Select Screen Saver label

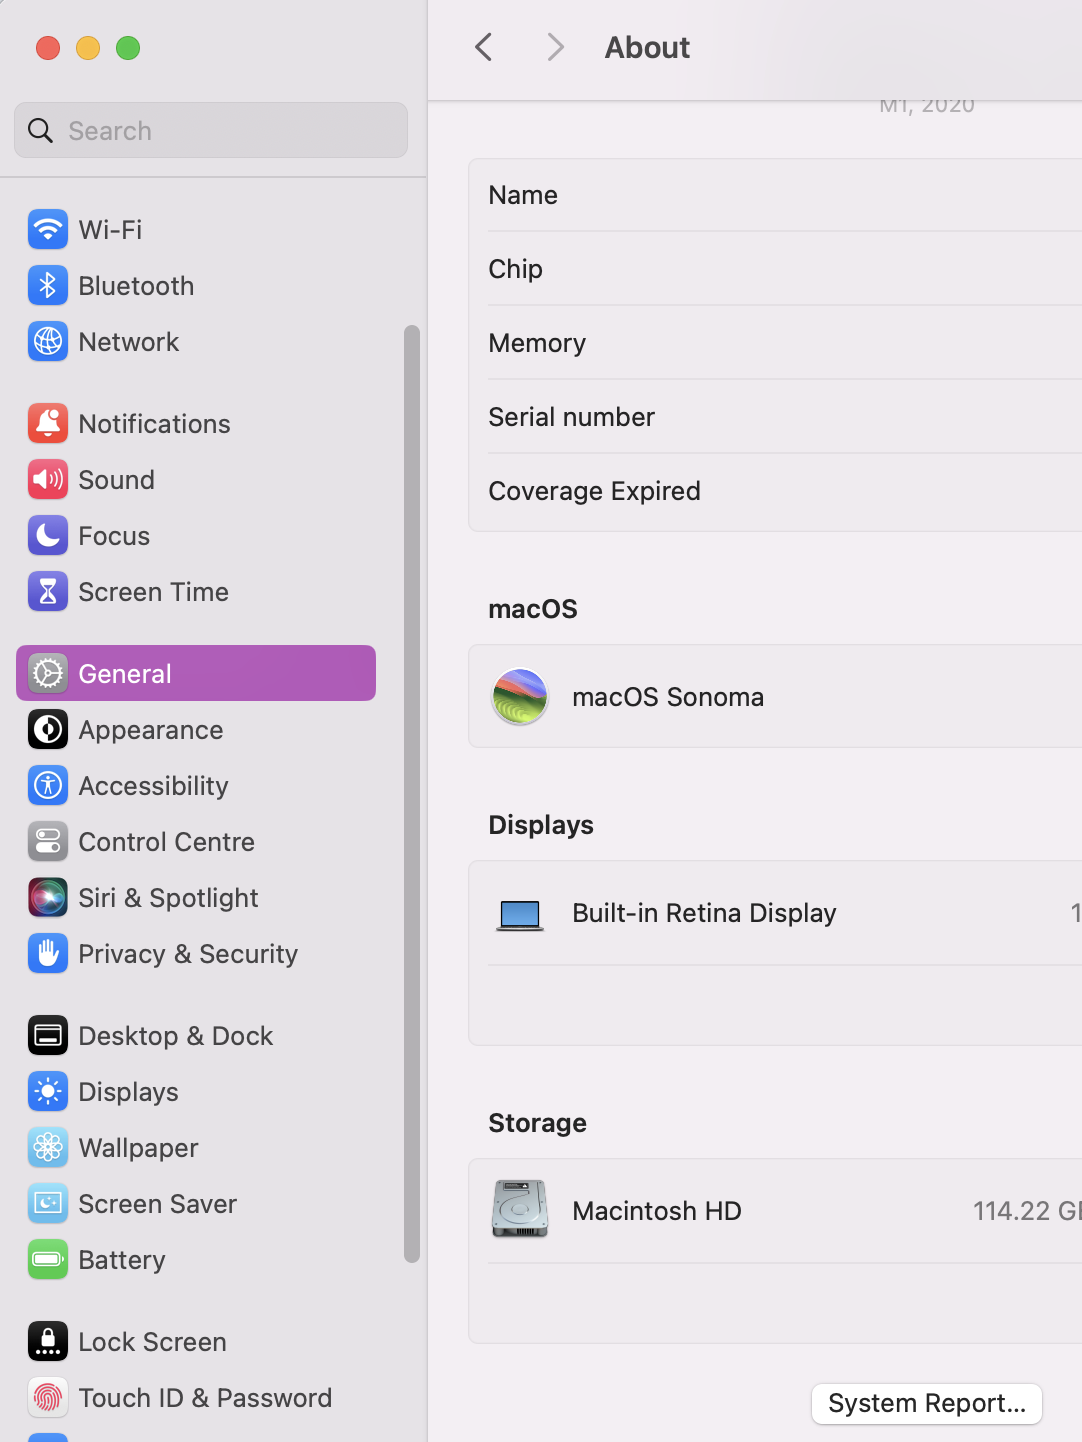(x=158, y=1204)
